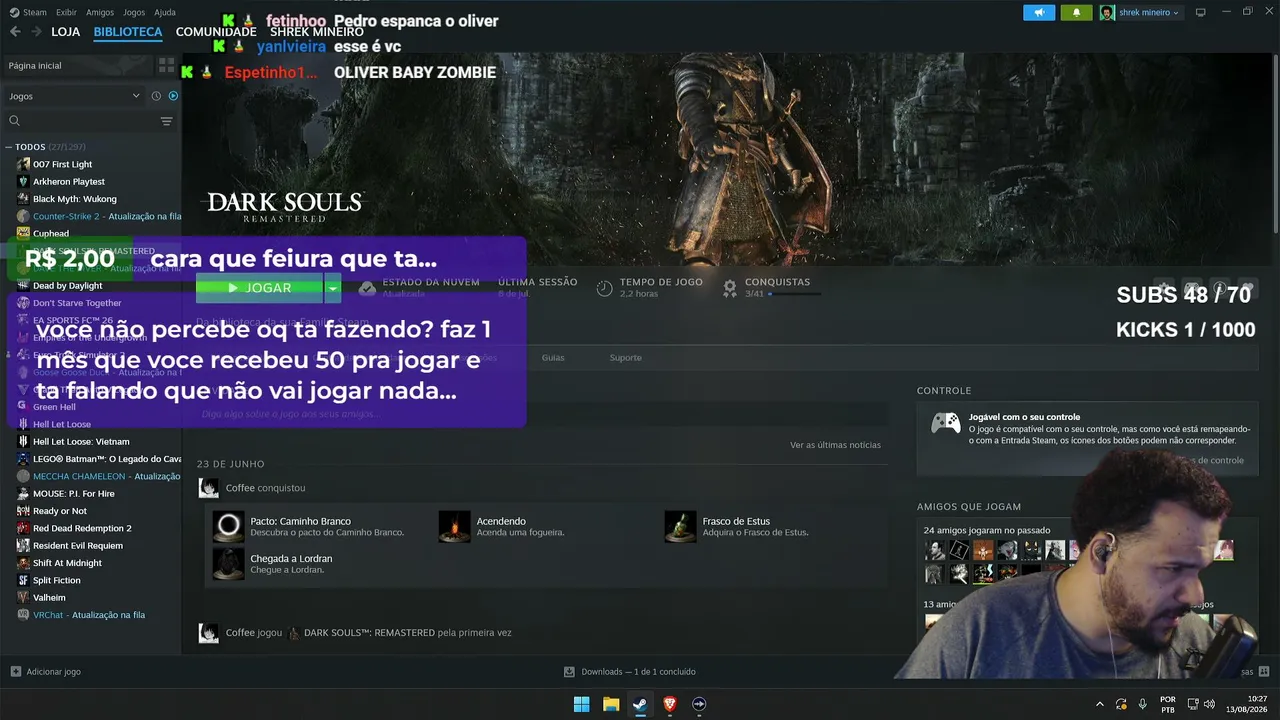The image size is (1280, 720).
Task: Open the blue announcements megaphone button
Action: tap(1039, 13)
